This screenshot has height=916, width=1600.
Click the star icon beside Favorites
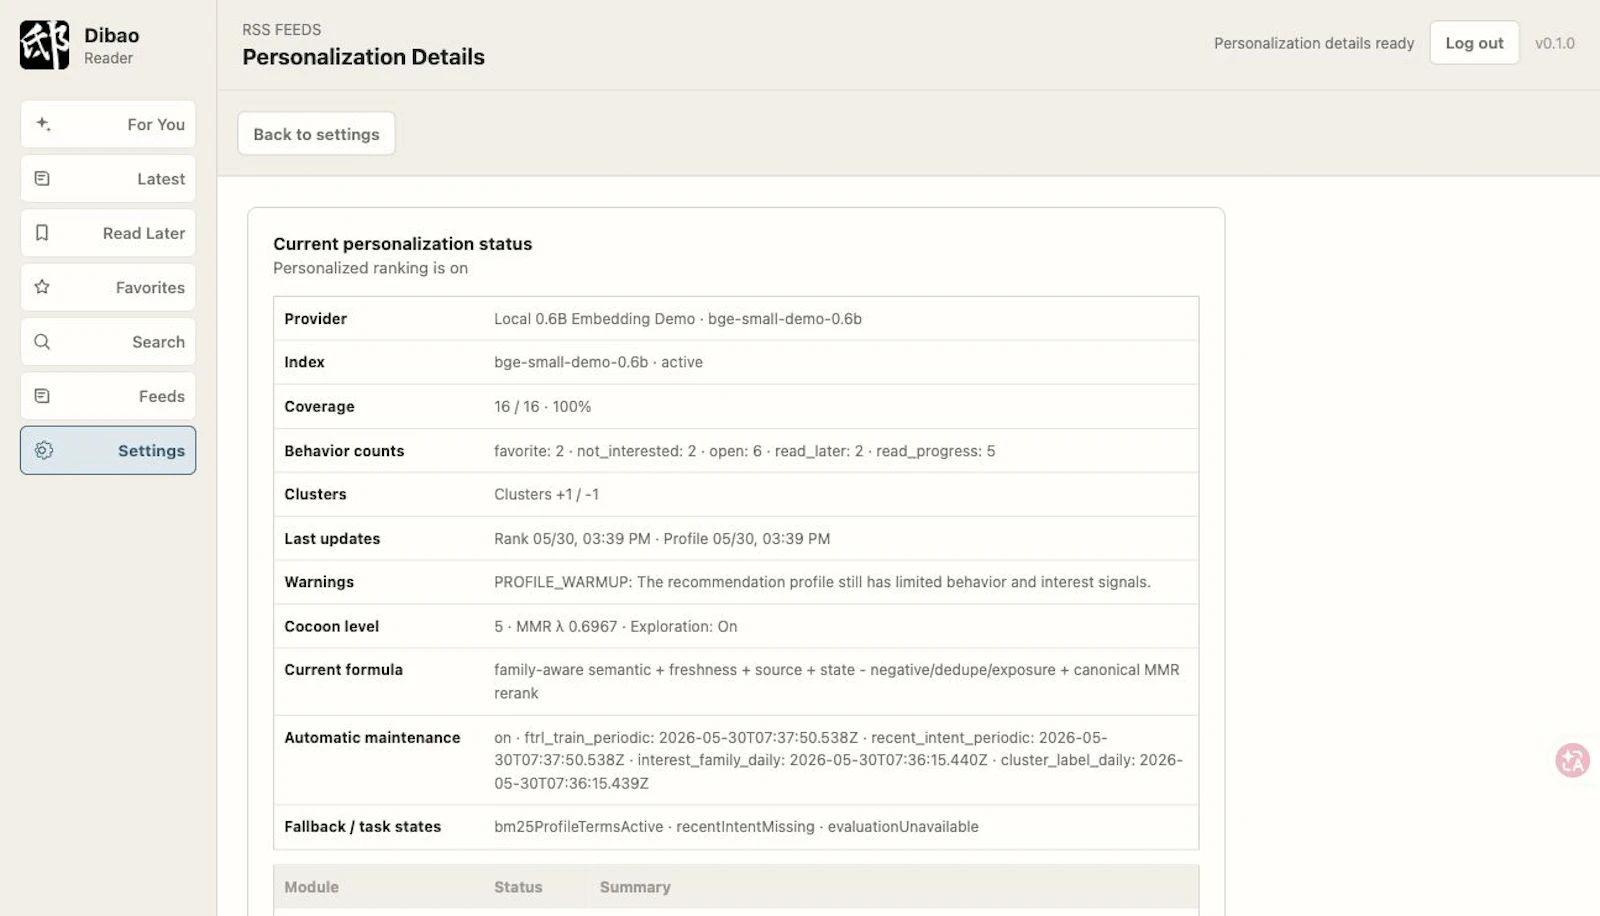42,287
